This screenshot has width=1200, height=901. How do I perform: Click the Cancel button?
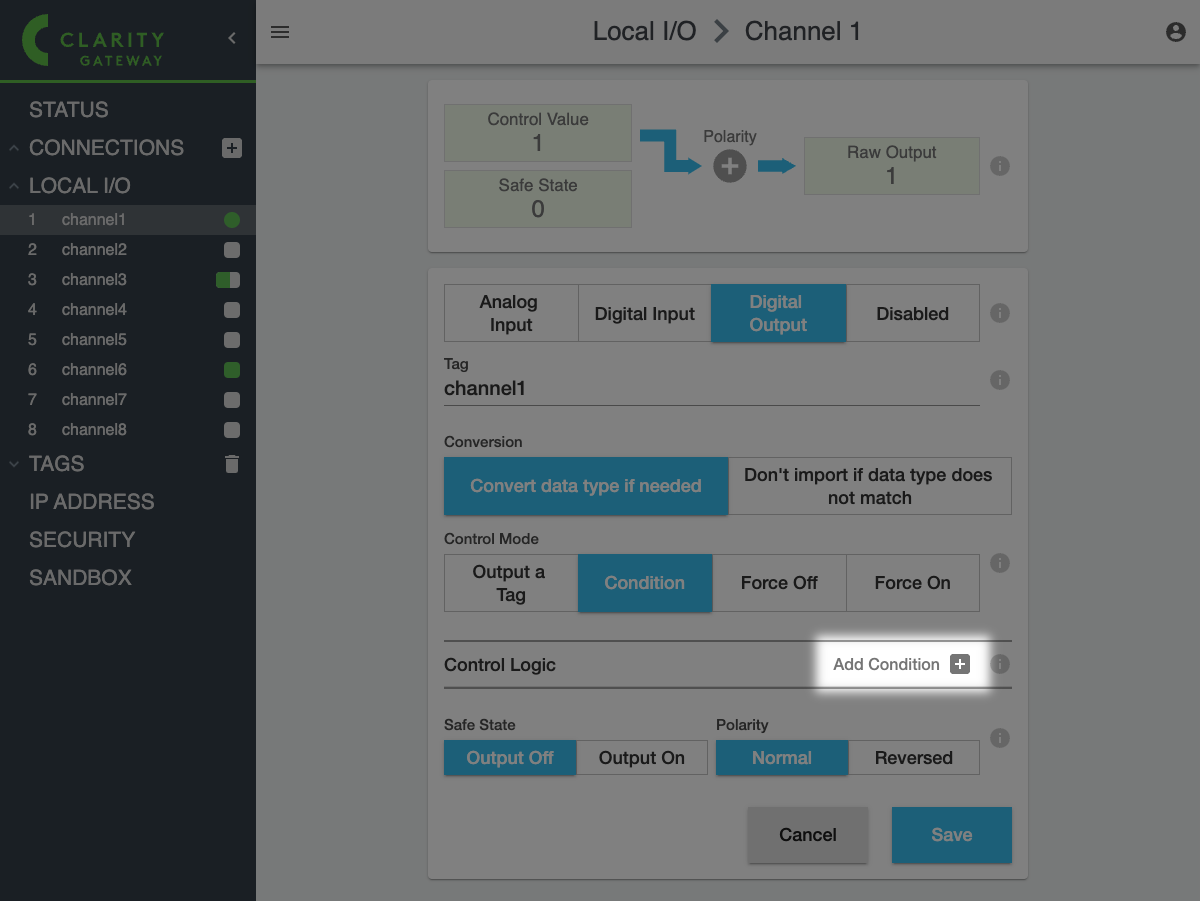[x=807, y=835]
